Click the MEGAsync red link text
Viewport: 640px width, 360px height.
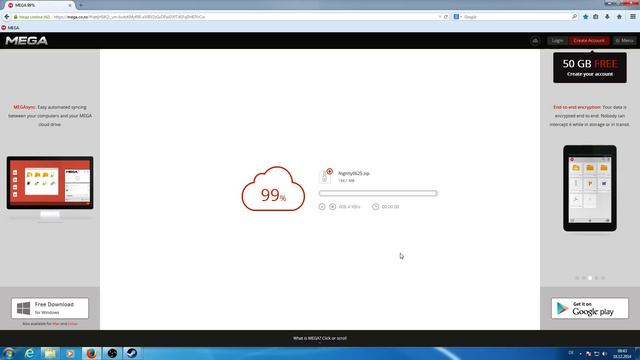pyautogui.click(x=24, y=107)
